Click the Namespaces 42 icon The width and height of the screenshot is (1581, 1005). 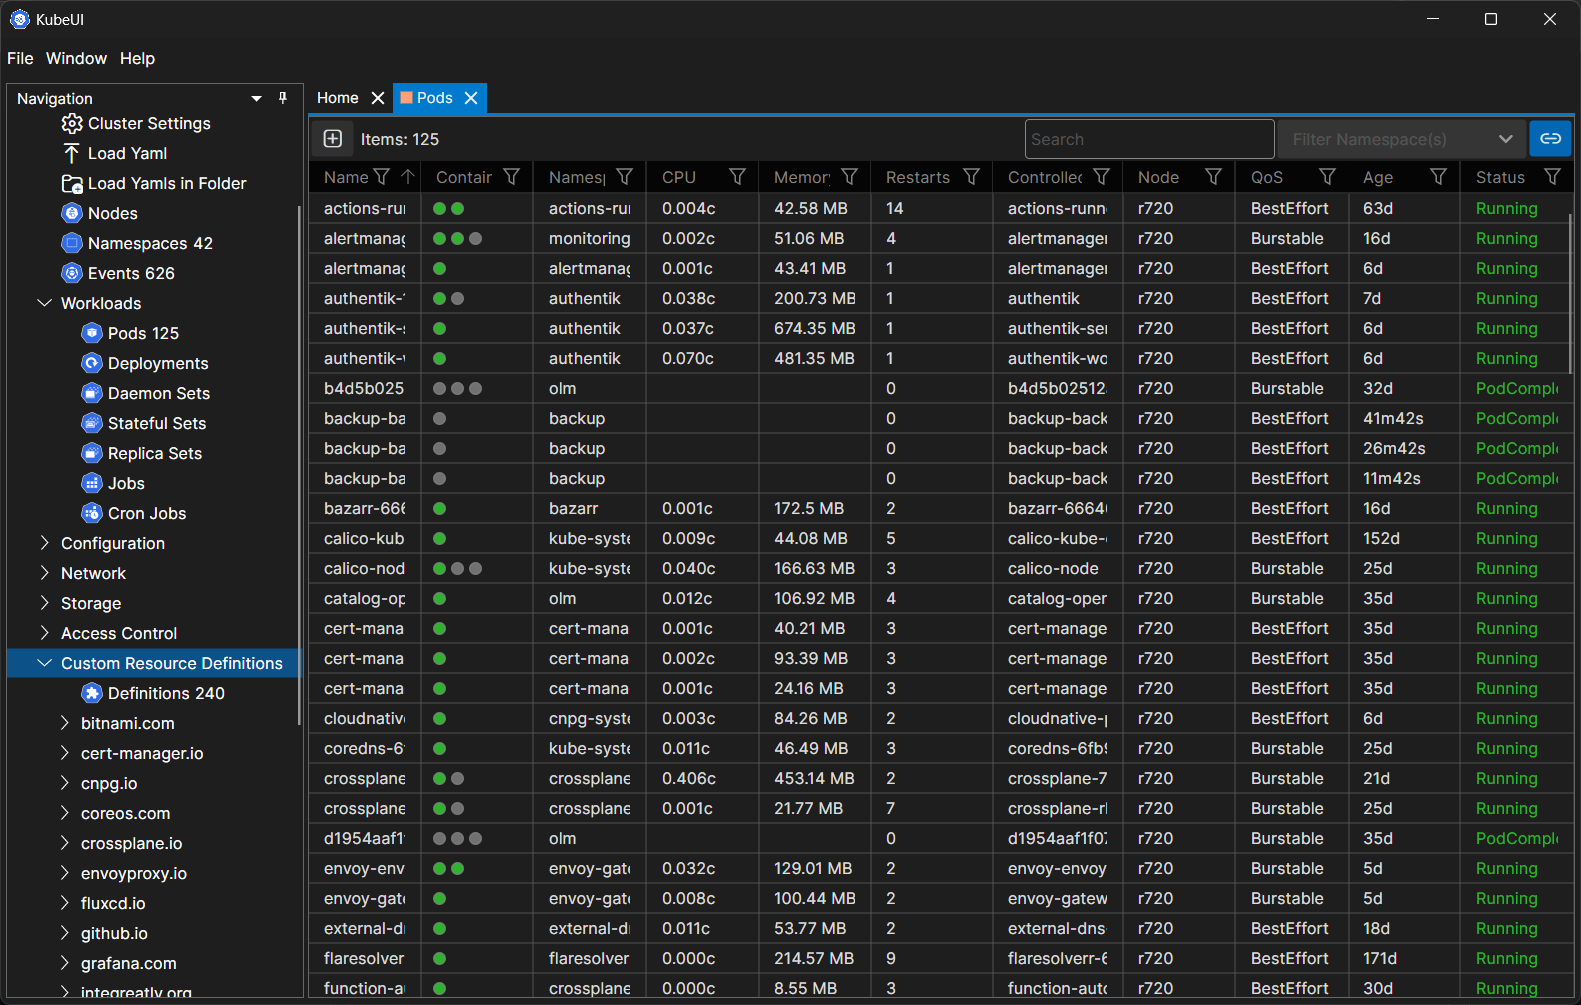pos(72,243)
